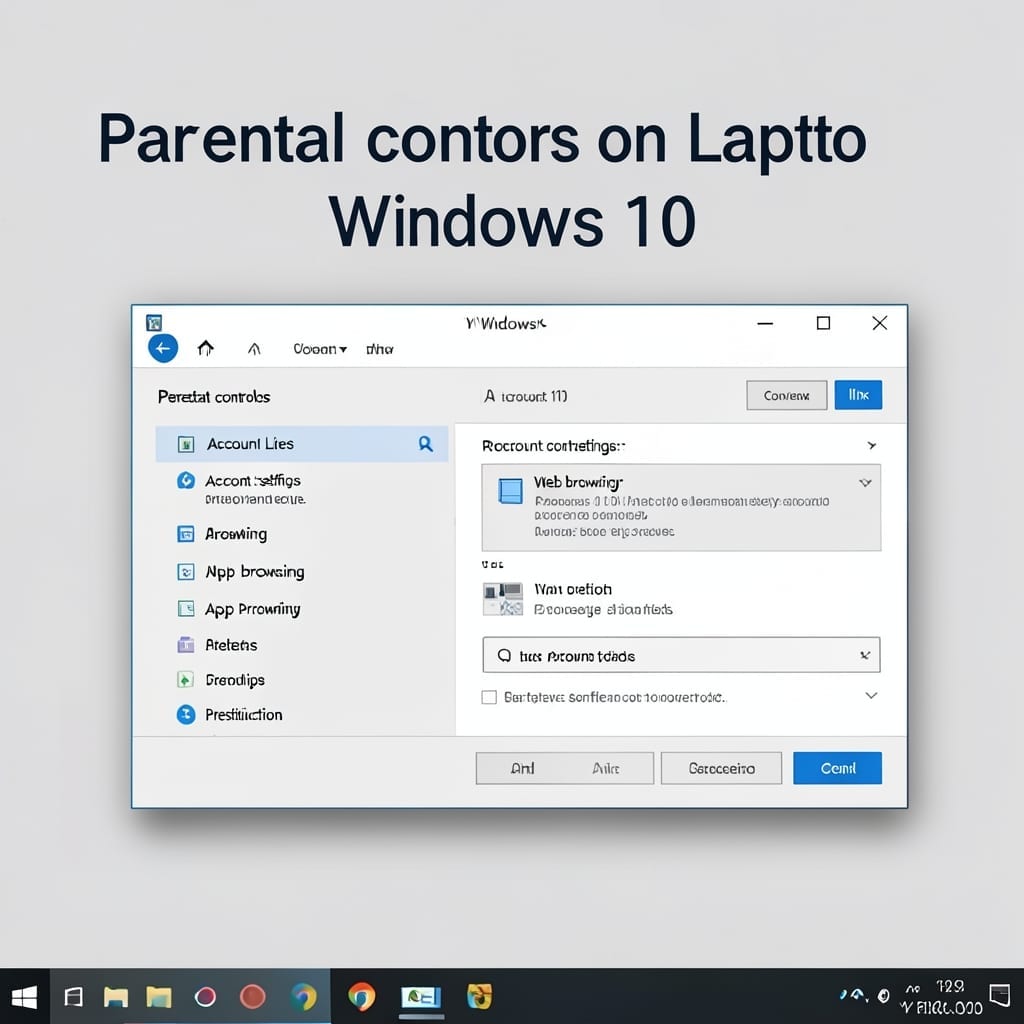The height and width of the screenshot is (1024, 1024).
Task: Click the blue back arrow button
Action: click(163, 348)
